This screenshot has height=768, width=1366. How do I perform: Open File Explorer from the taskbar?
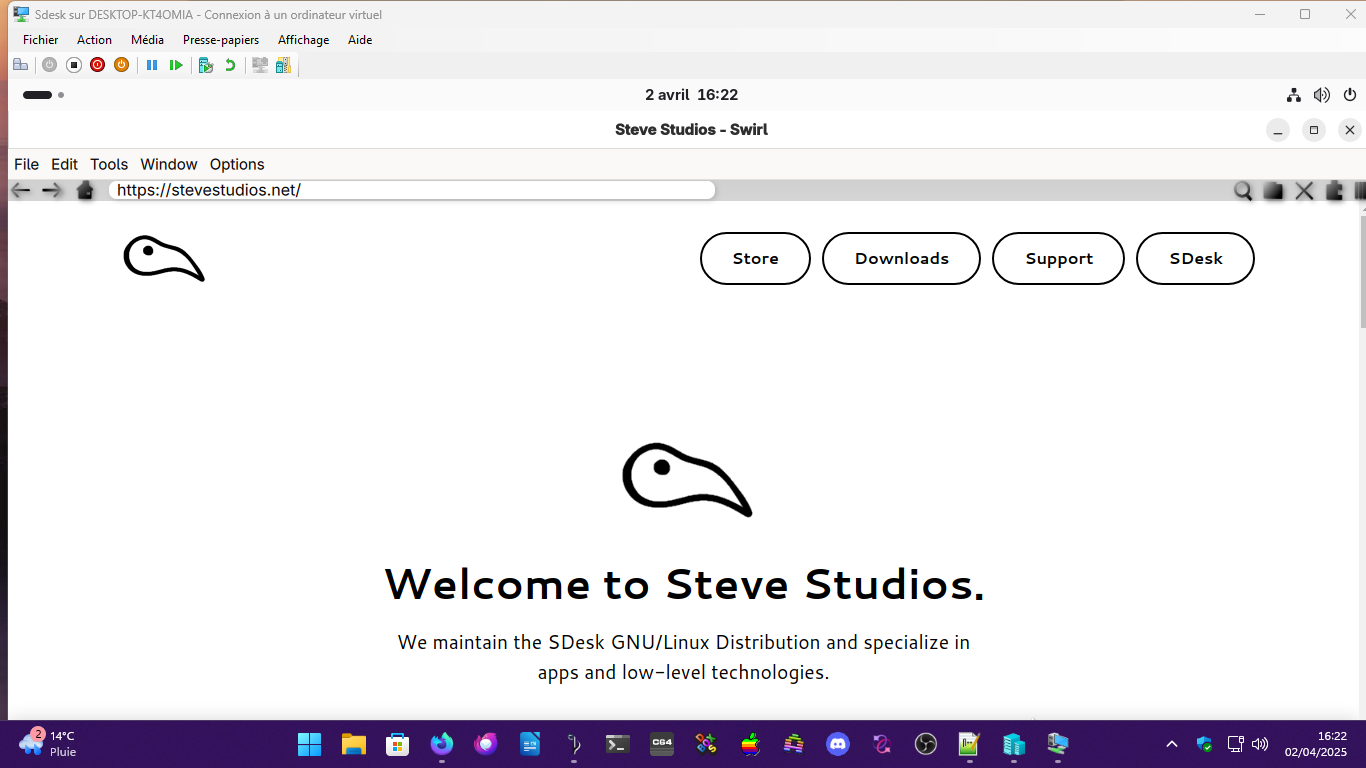coord(354,744)
